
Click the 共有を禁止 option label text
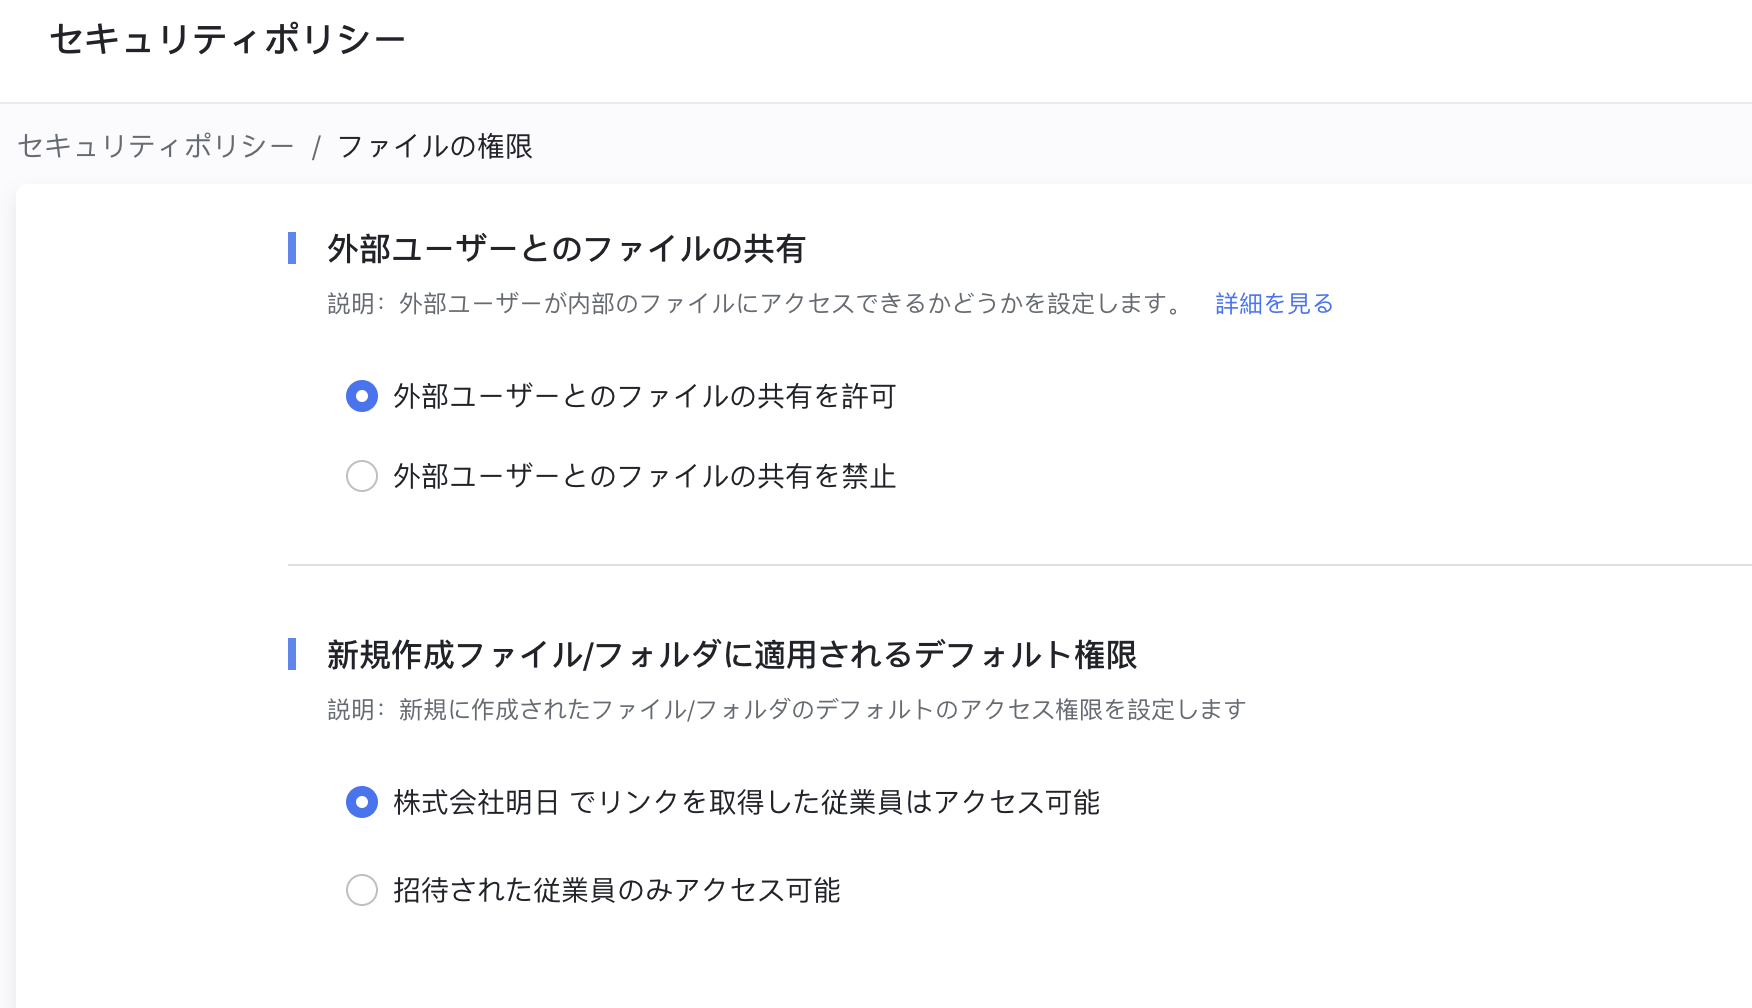pos(644,477)
